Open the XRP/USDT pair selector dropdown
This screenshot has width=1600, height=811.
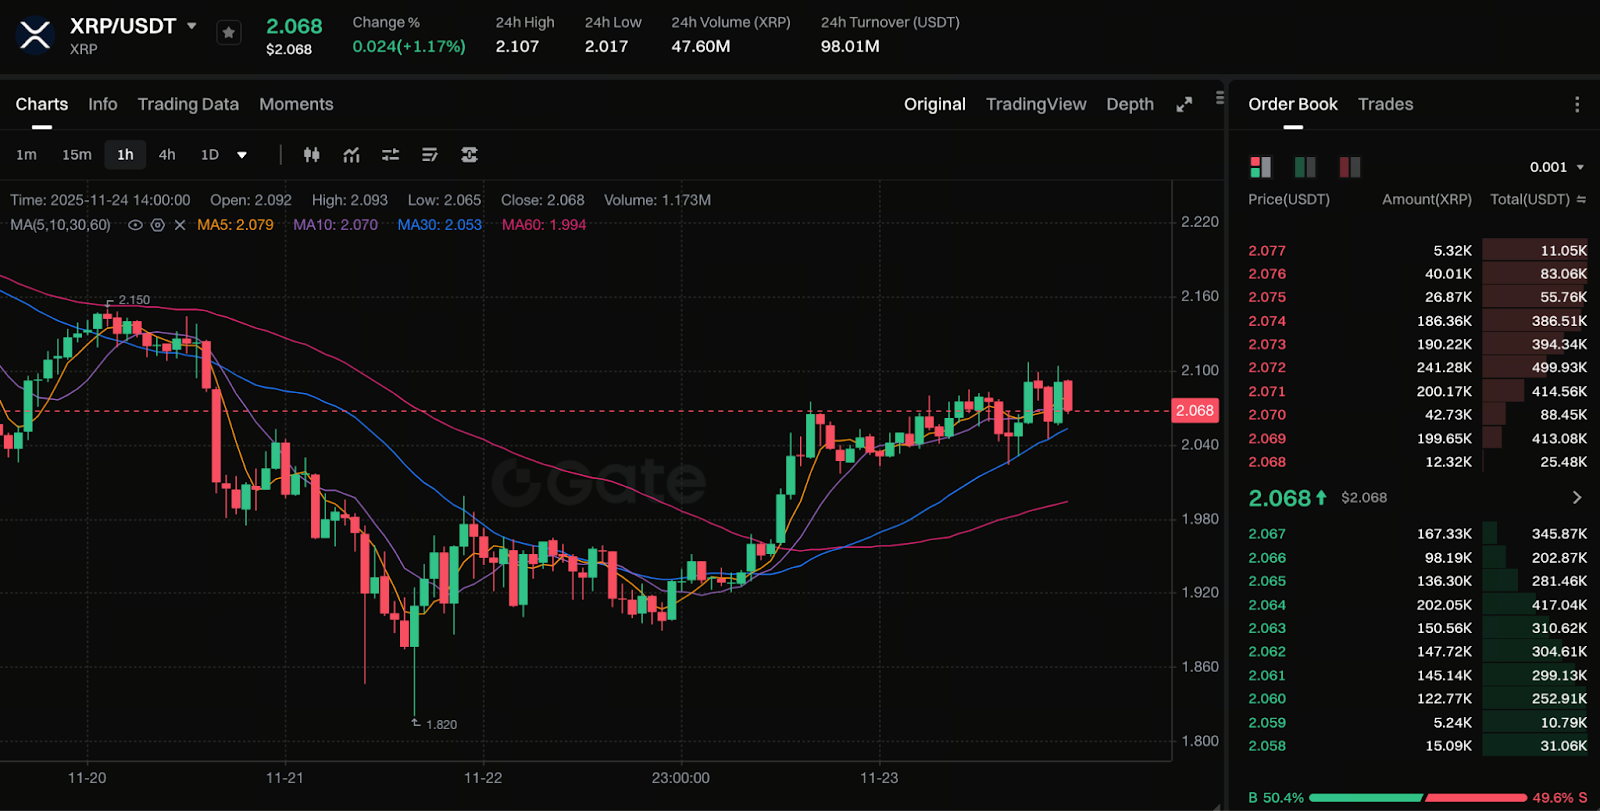192,26
